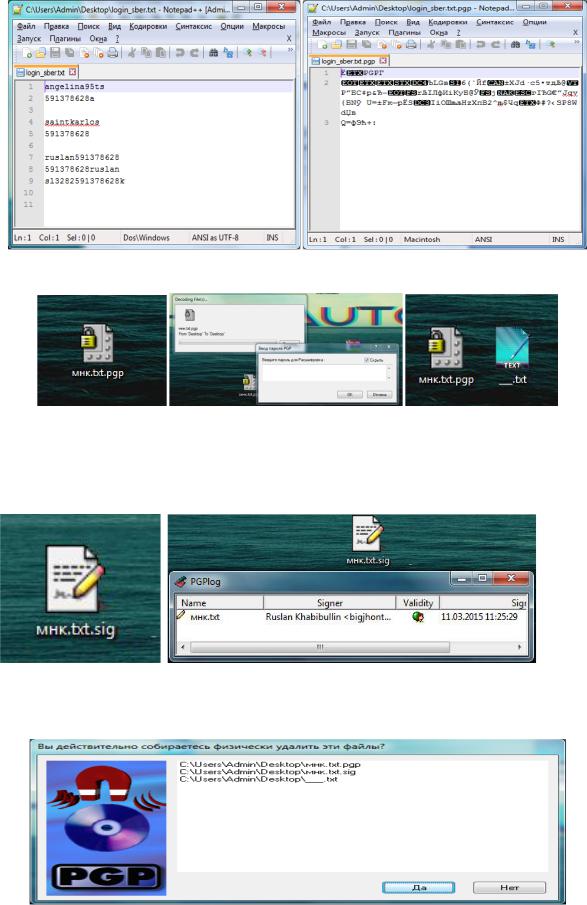Click Open file icon in login_sber.txt.pgp window

coord(337,44)
